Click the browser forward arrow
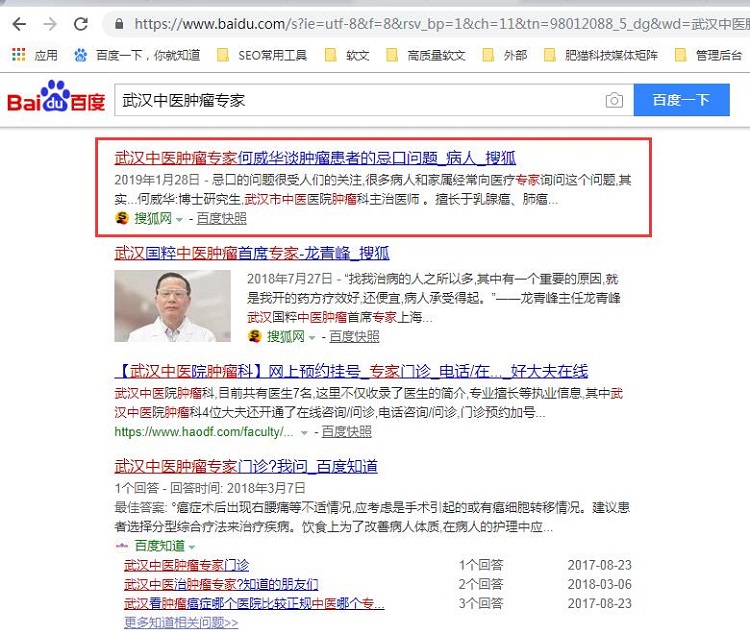The image size is (750, 634). pyautogui.click(x=50, y=23)
